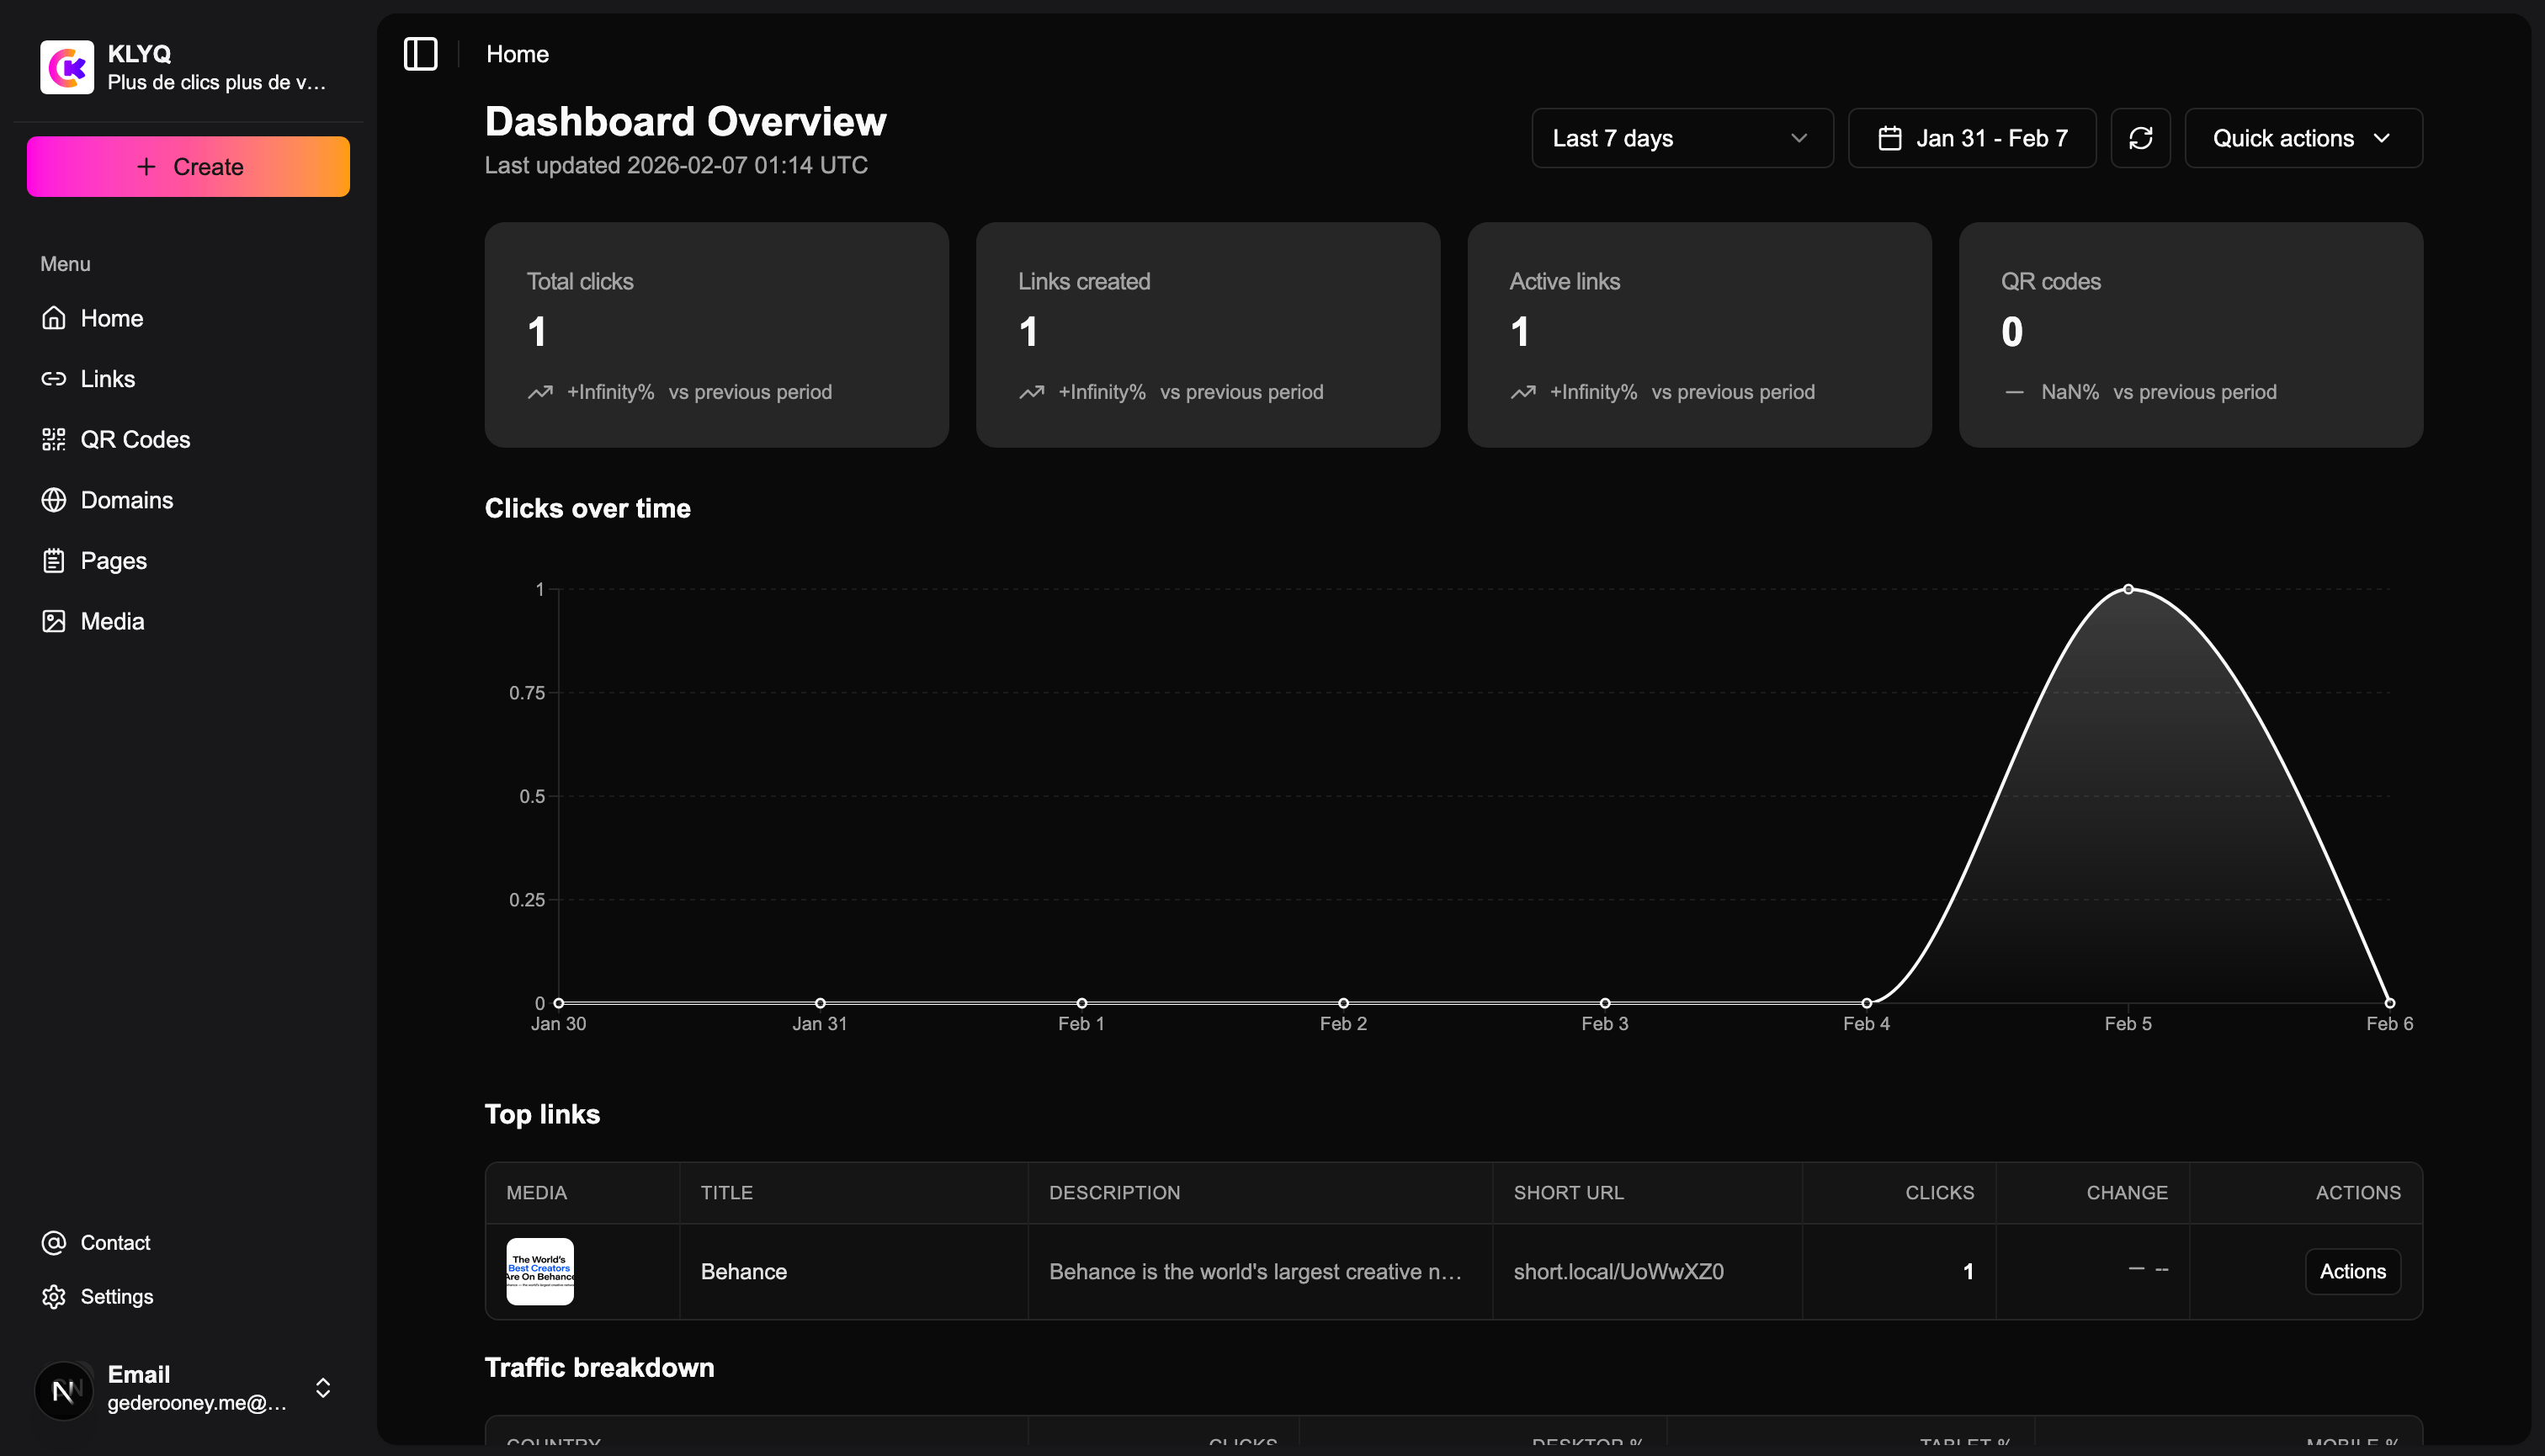This screenshot has height=1456, width=2545.
Task: Open Contact via the sidebar icon
Action: (x=52, y=1243)
